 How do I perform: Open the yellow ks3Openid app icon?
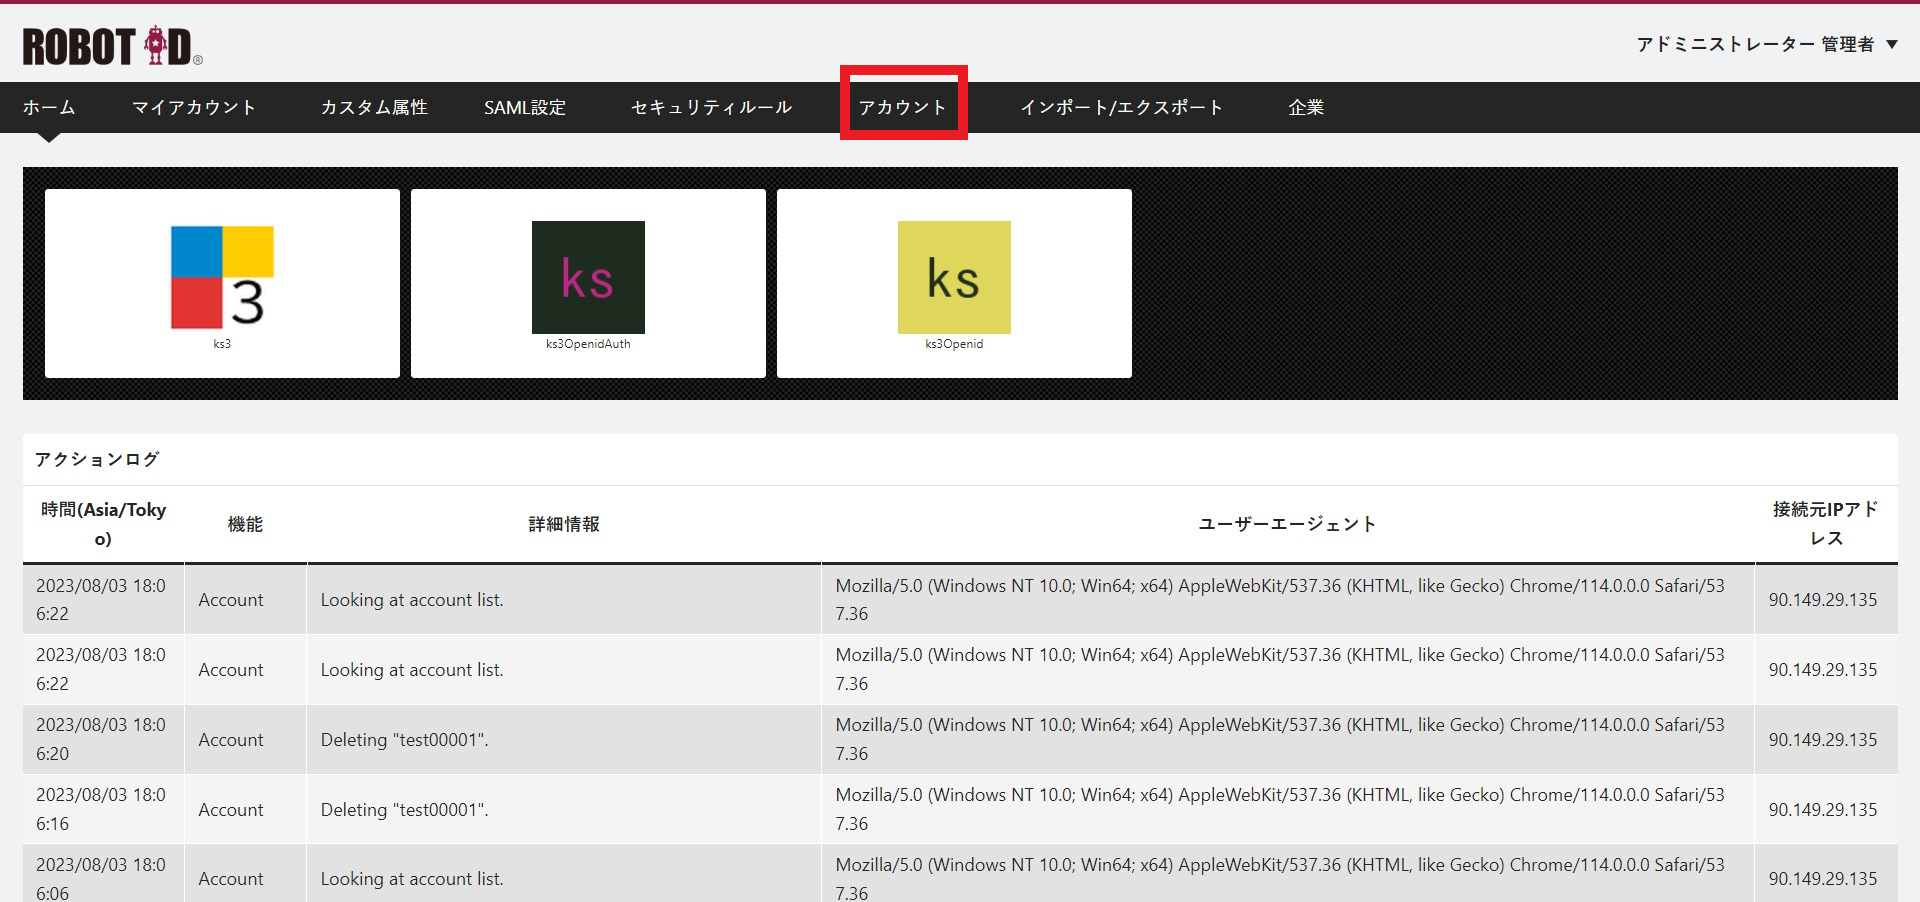[954, 279]
